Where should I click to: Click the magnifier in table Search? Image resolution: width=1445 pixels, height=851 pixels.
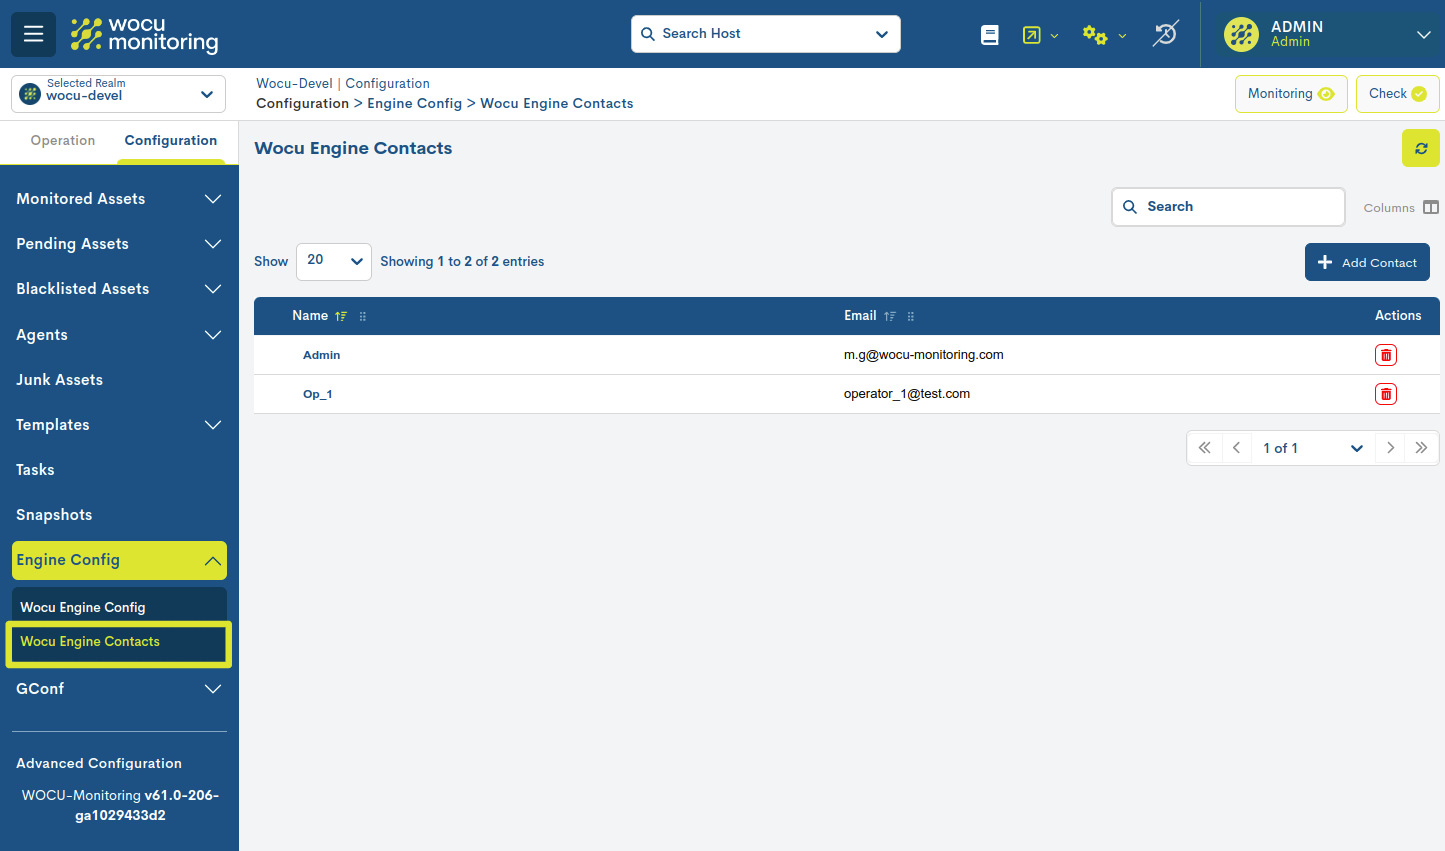(x=1130, y=207)
